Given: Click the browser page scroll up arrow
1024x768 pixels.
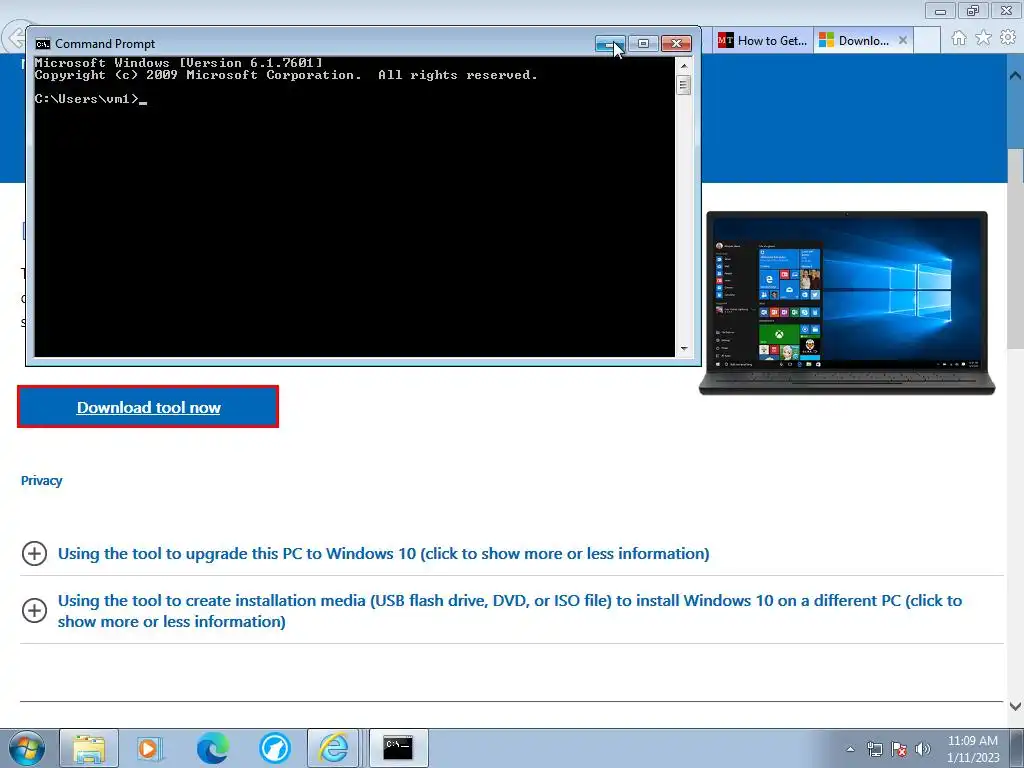Looking at the screenshot, I should [x=1015, y=75].
